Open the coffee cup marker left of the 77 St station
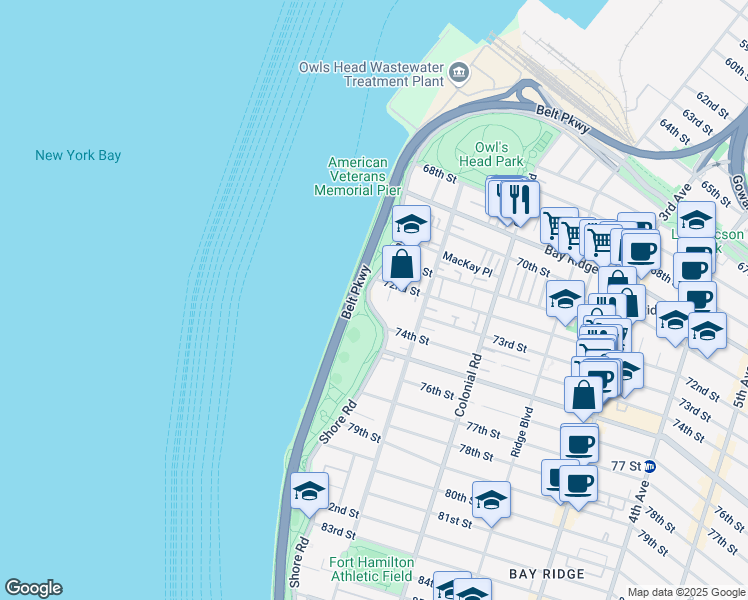 tap(579, 444)
